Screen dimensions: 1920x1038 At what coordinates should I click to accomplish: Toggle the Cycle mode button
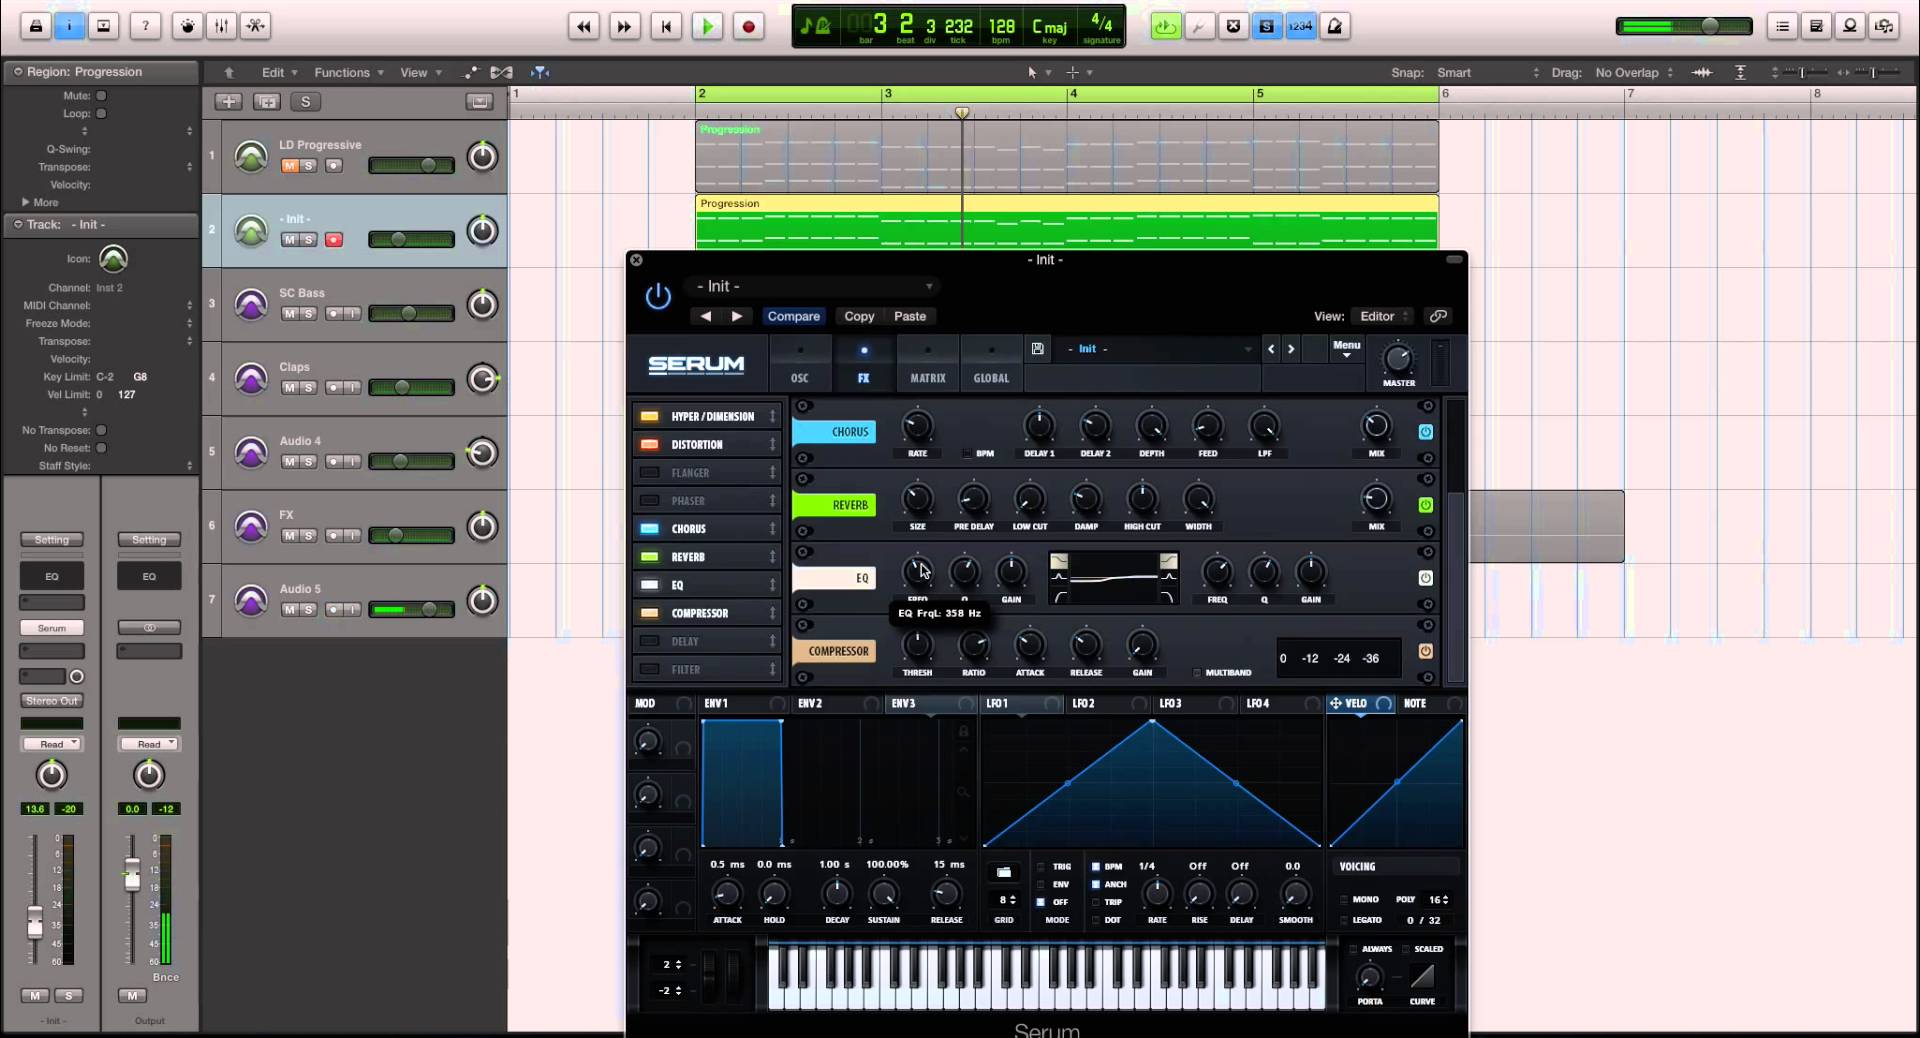pos(1165,27)
